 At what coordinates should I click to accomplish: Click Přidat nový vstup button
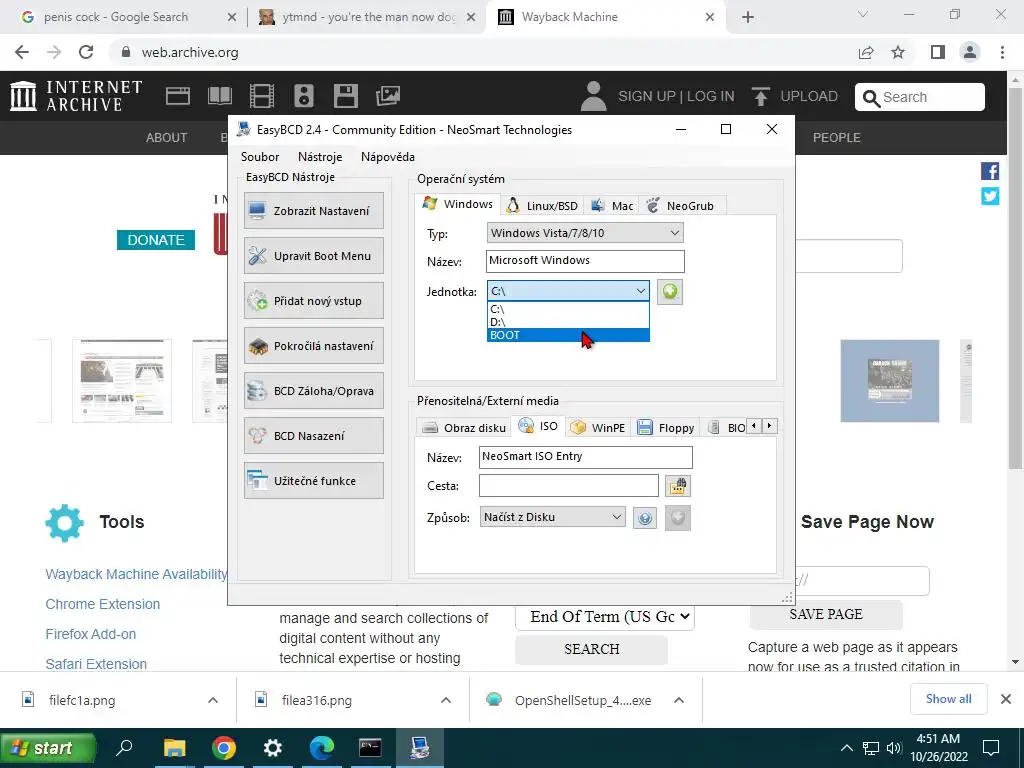313,301
